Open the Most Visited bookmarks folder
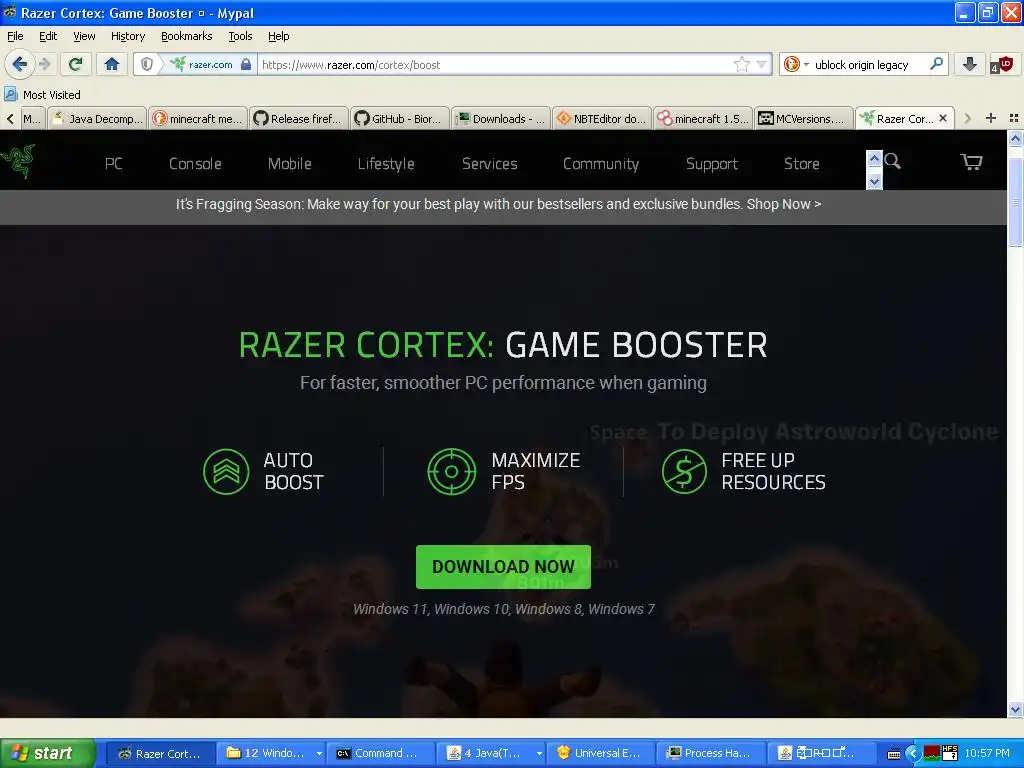Viewport: 1024px width, 768px height. (42, 95)
